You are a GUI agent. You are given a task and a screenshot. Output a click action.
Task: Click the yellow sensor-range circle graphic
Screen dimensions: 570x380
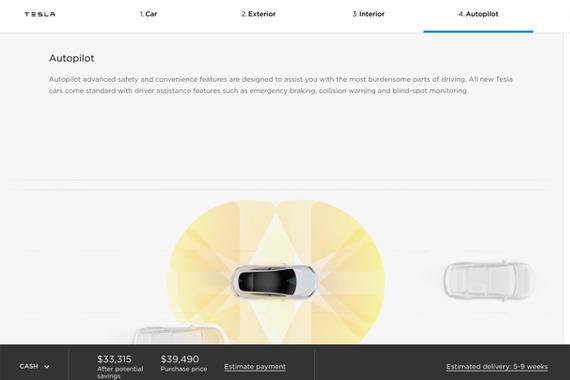(276, 272)
